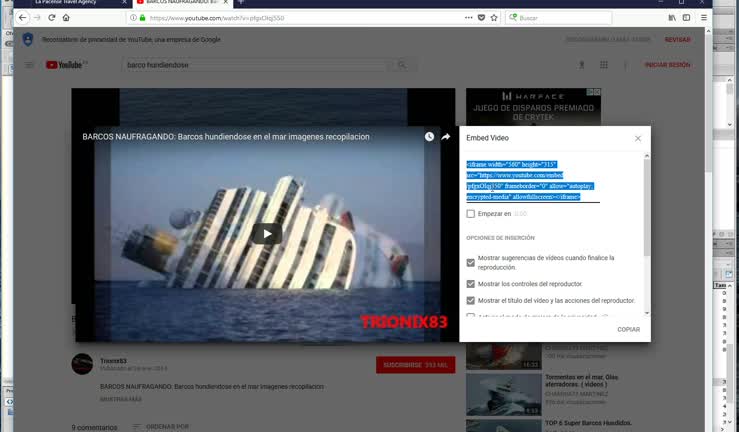Open a new tab with the plus icon
The height and width of the screenshot is (432, 739).
(x=241, y=2)
